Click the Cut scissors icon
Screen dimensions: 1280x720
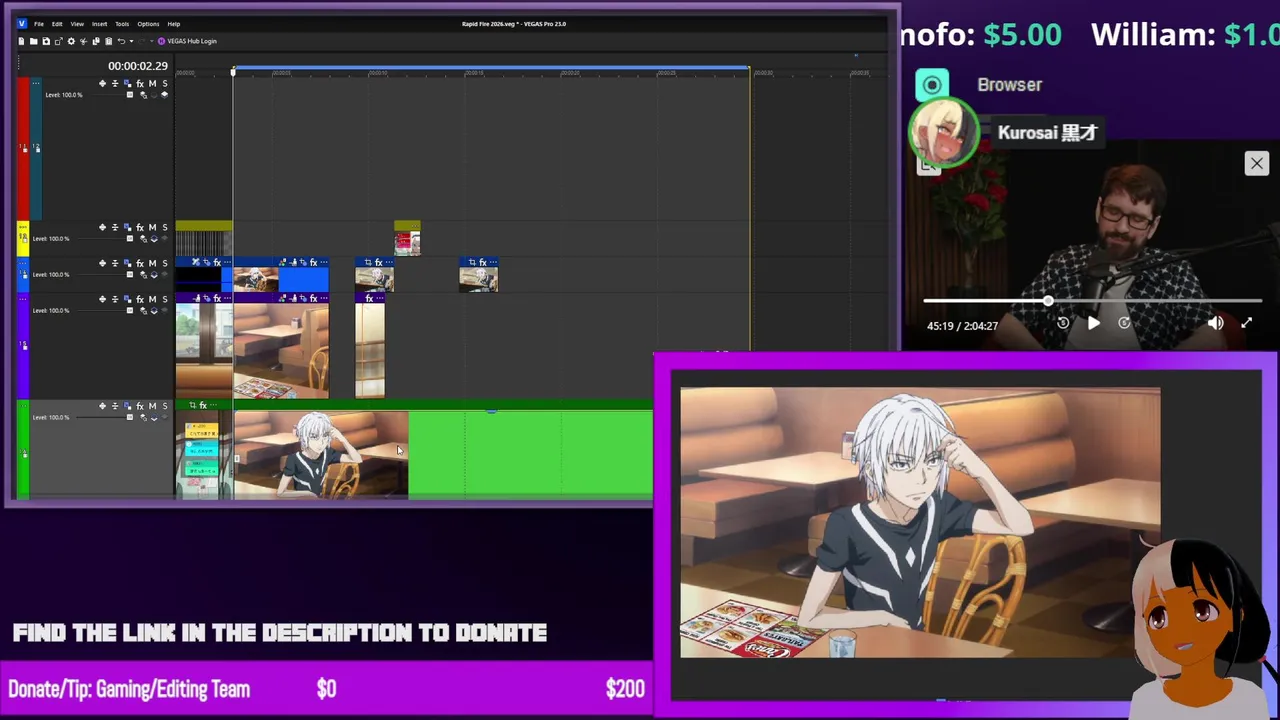point(83,41)
